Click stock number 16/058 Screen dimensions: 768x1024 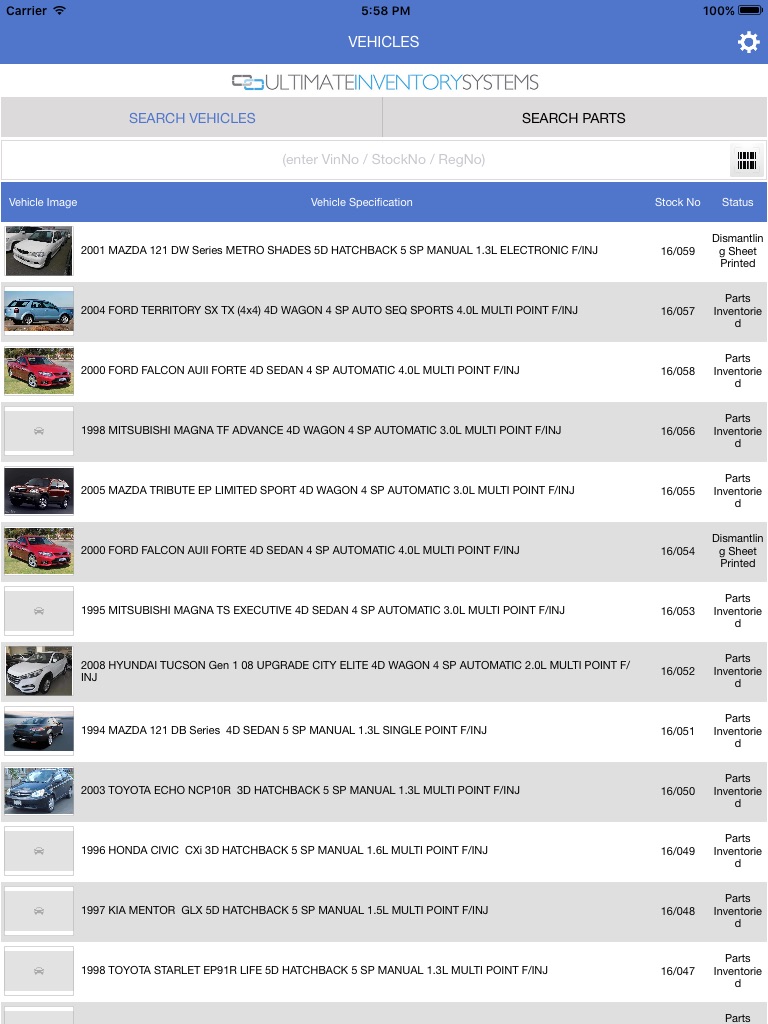pyautogui.click(x=678, y=372)
